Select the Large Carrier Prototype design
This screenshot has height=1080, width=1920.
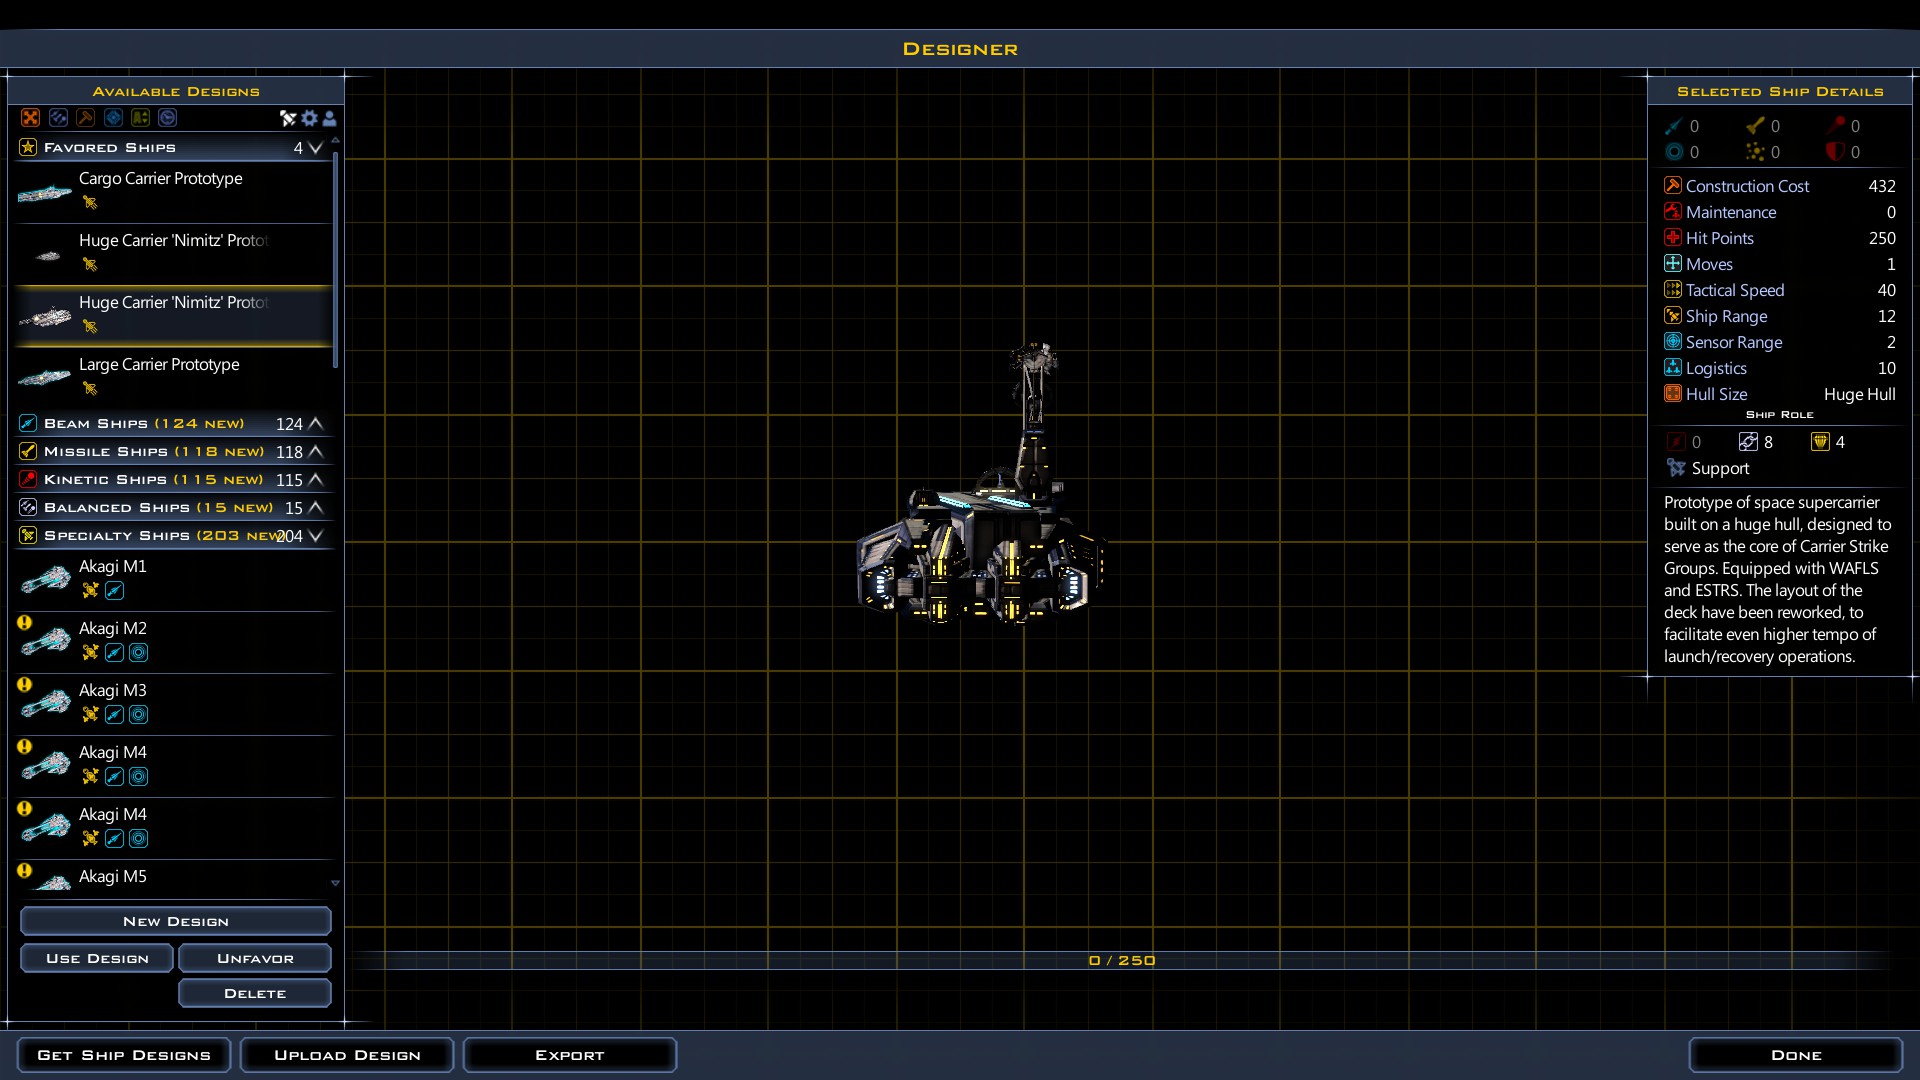point(173,377)
